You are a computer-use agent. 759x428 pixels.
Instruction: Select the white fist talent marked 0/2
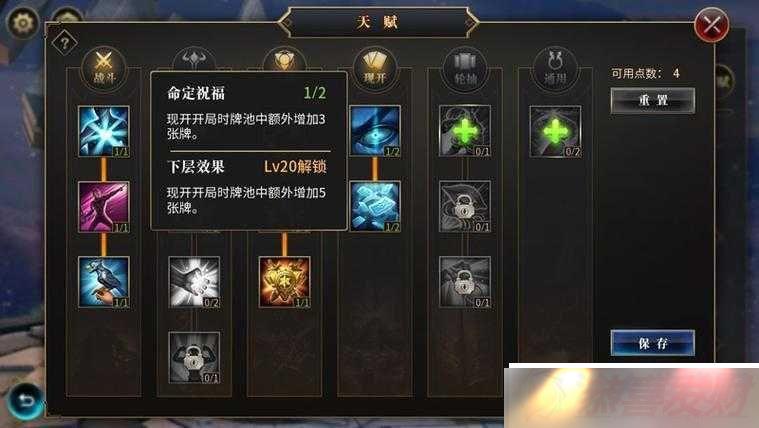click(194, 282)
